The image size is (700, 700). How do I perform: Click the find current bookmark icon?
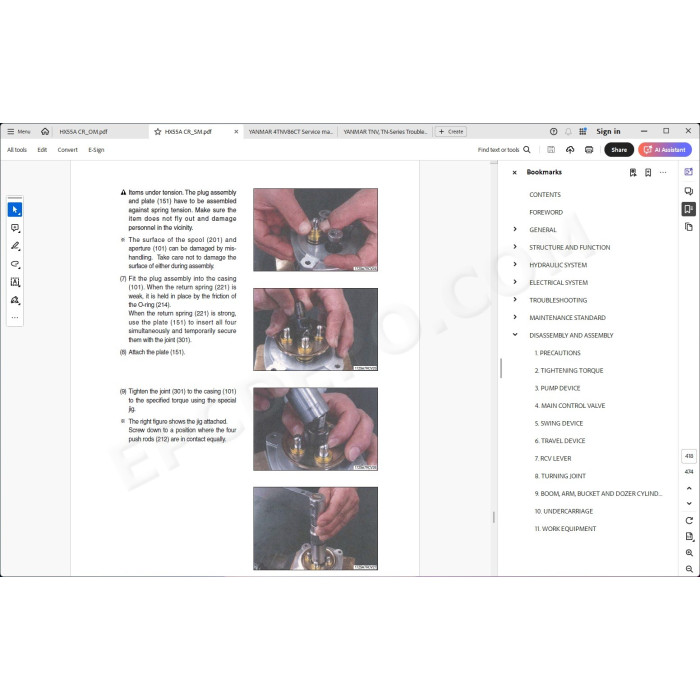(633, 172)
